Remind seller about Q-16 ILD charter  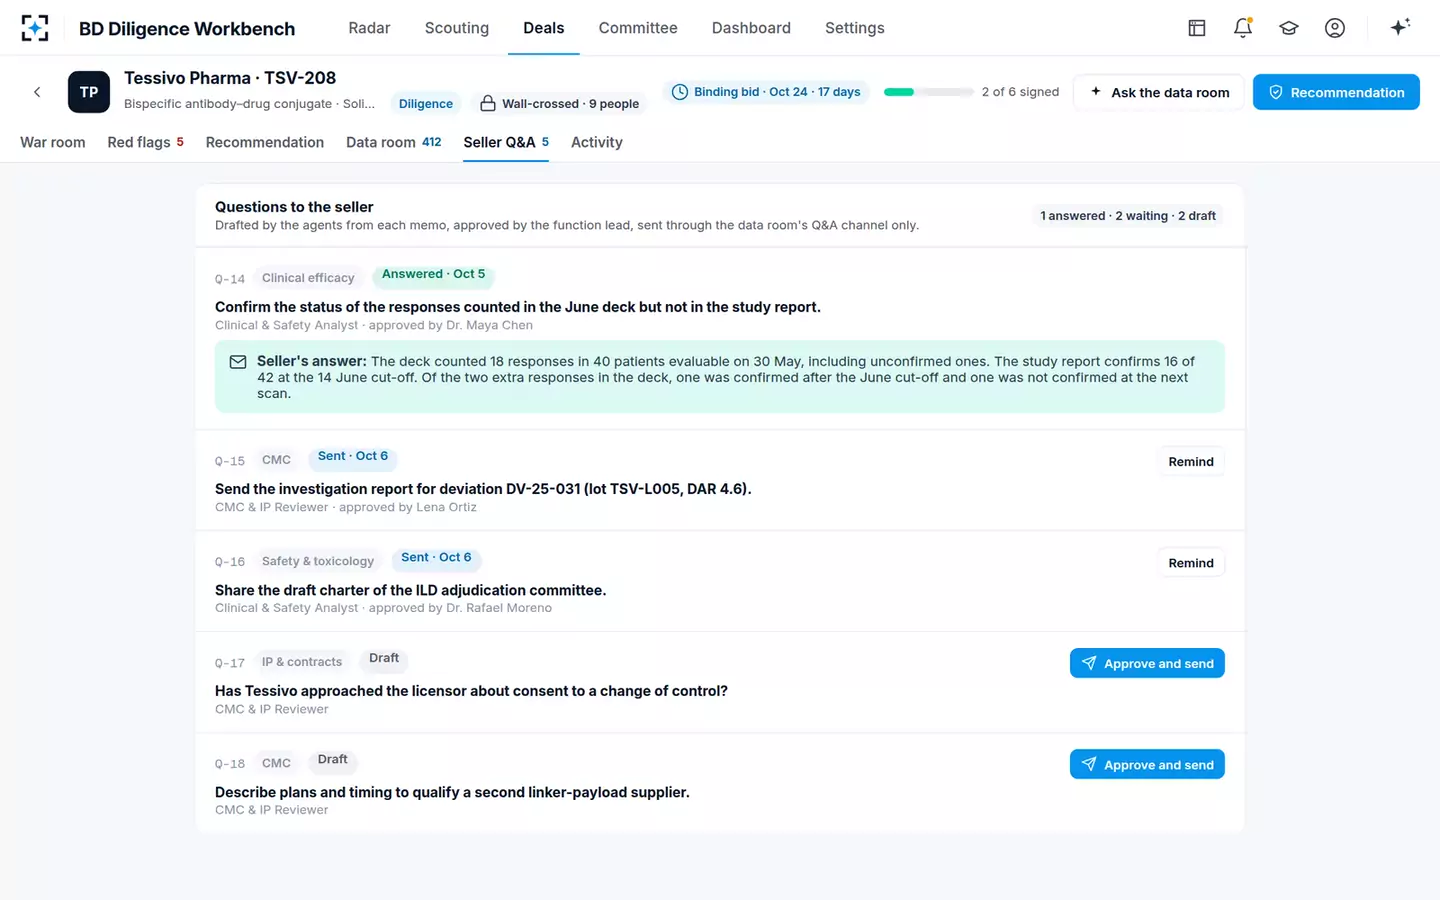[1191, 563]
